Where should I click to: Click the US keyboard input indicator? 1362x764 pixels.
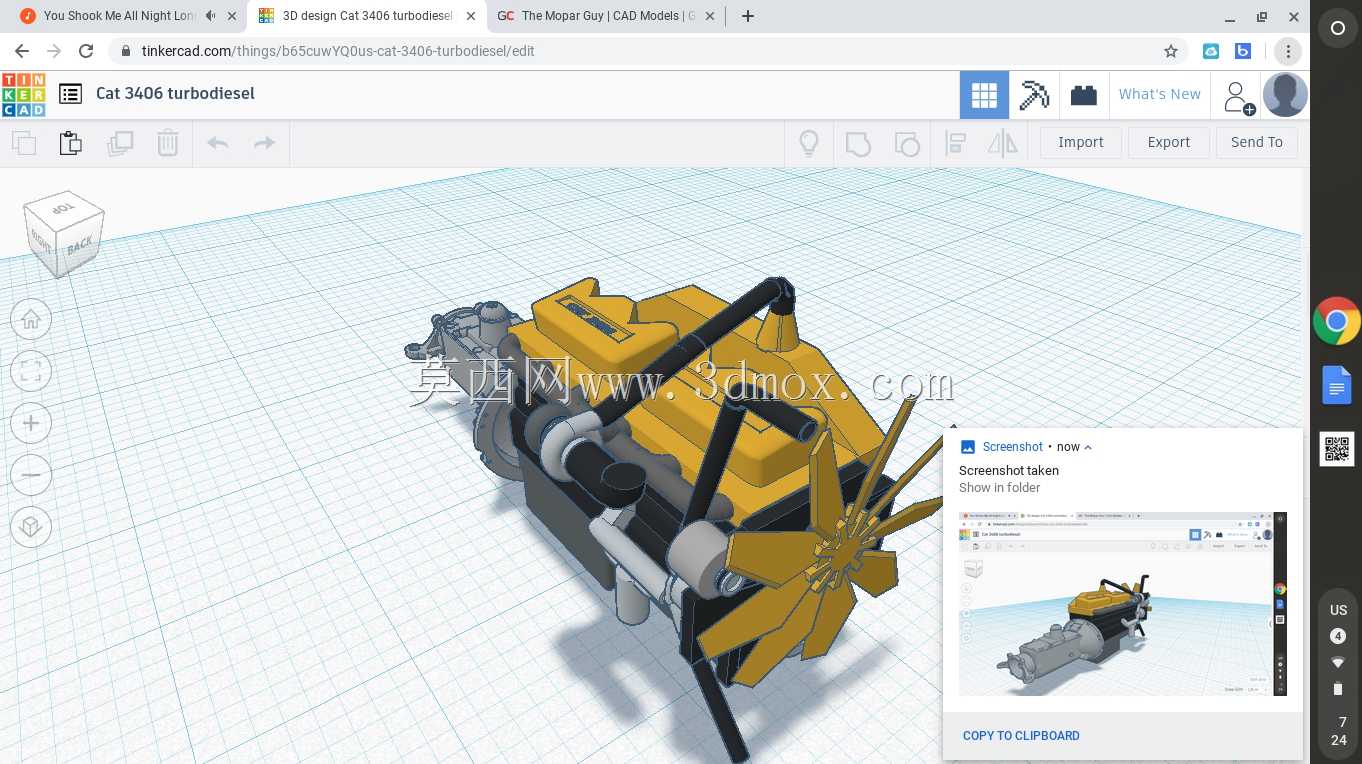pos(1338,610)
